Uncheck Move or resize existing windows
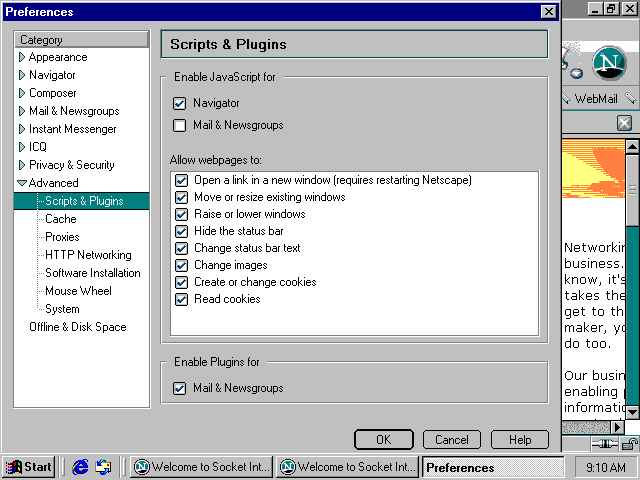 [181, 197]
